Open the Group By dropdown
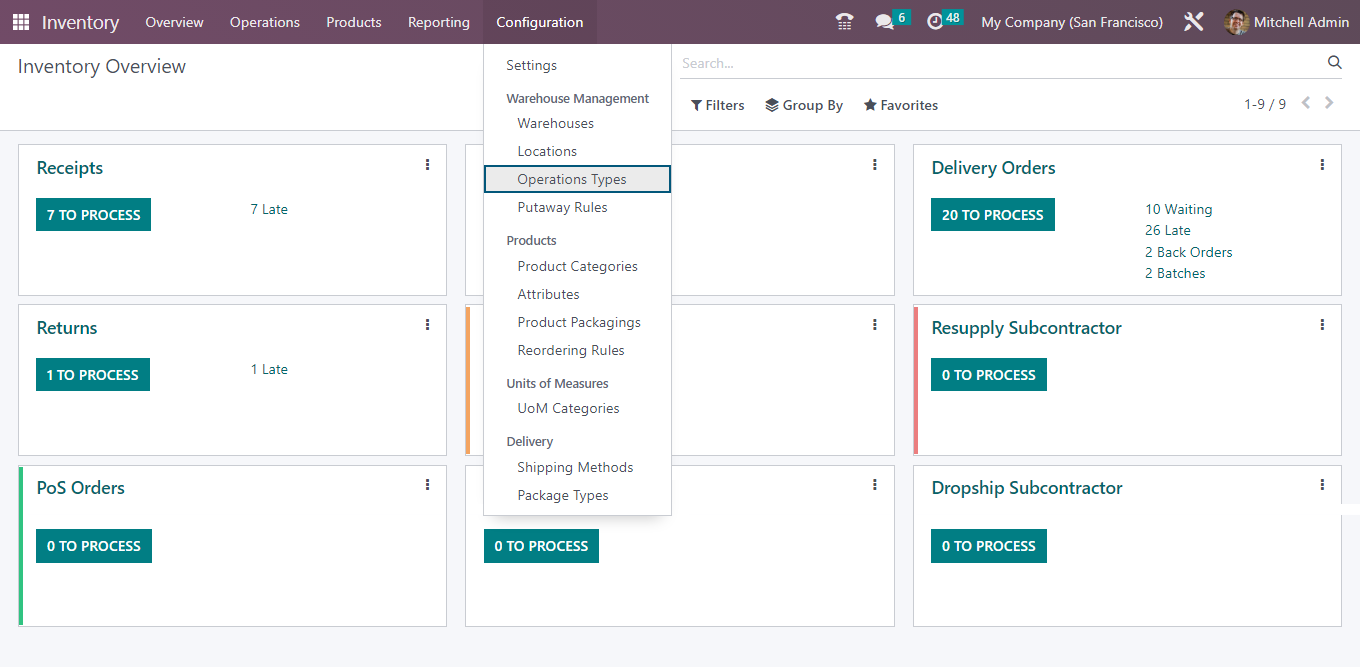The image size is (1360, 667). 804,104
